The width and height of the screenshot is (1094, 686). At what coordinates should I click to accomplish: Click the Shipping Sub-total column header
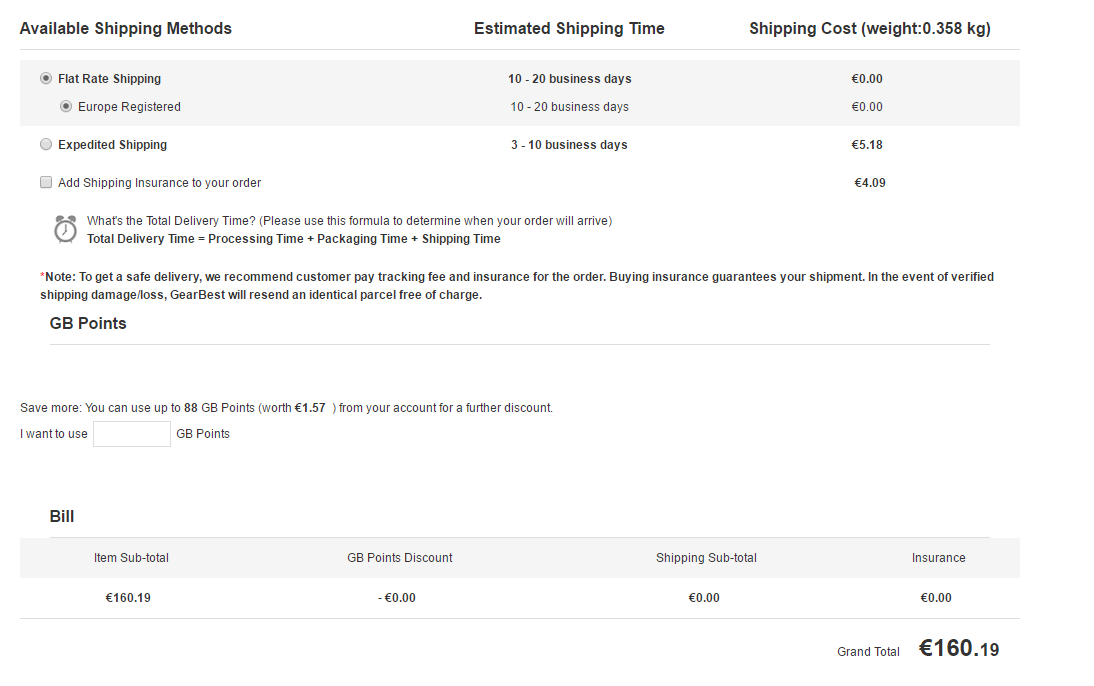[706, 558]
